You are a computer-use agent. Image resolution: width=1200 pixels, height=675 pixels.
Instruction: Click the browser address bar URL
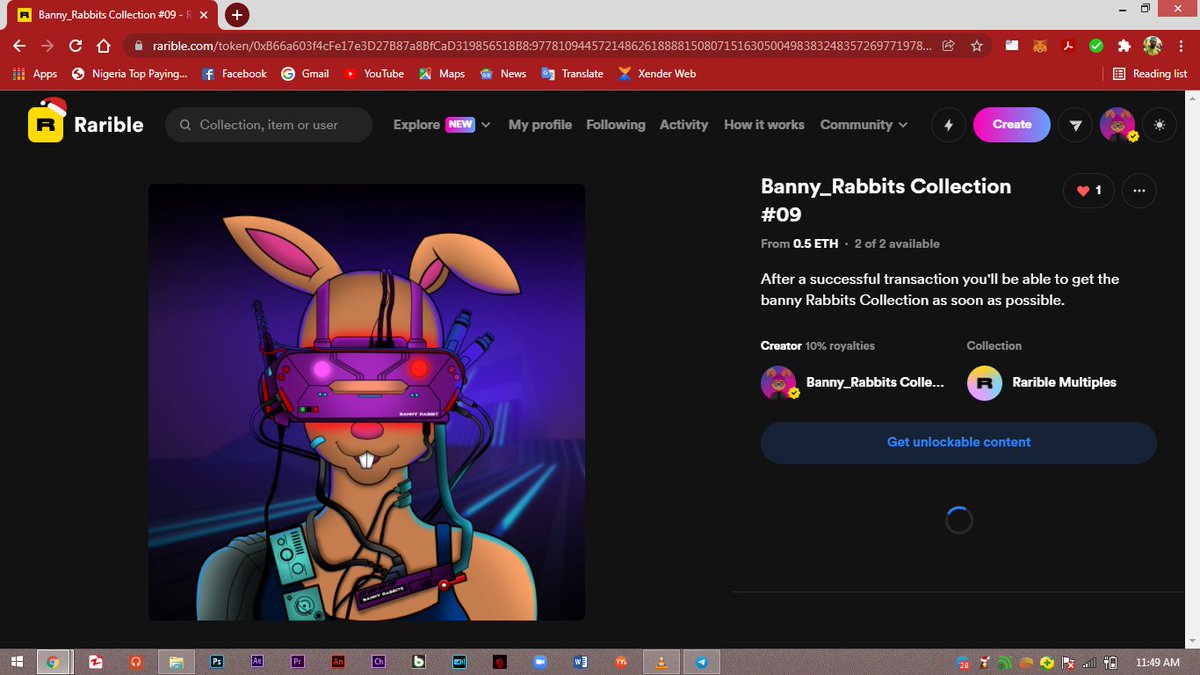click(541, 46)
